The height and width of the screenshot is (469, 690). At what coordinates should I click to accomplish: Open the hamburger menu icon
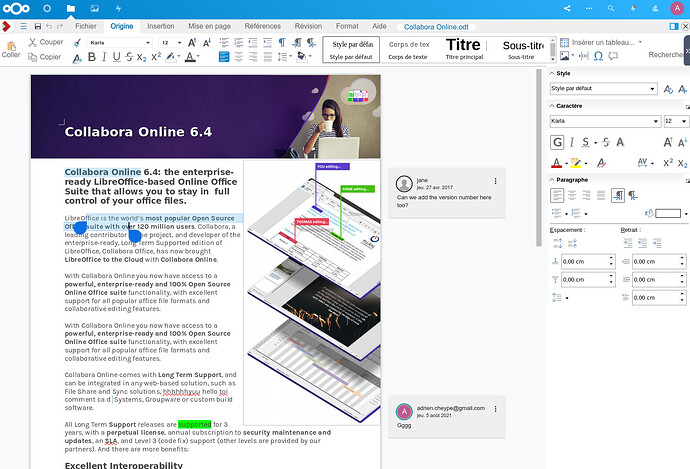[23, 26]
